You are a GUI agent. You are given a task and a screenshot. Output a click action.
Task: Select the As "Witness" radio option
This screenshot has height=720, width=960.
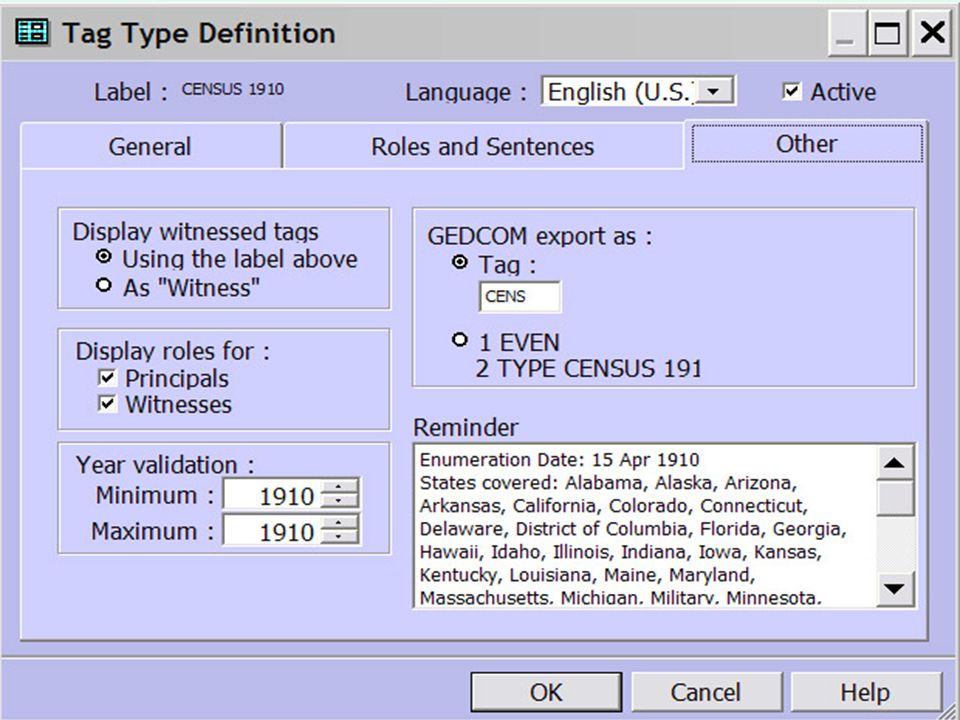pyautogui.click(x=104, y=285)
